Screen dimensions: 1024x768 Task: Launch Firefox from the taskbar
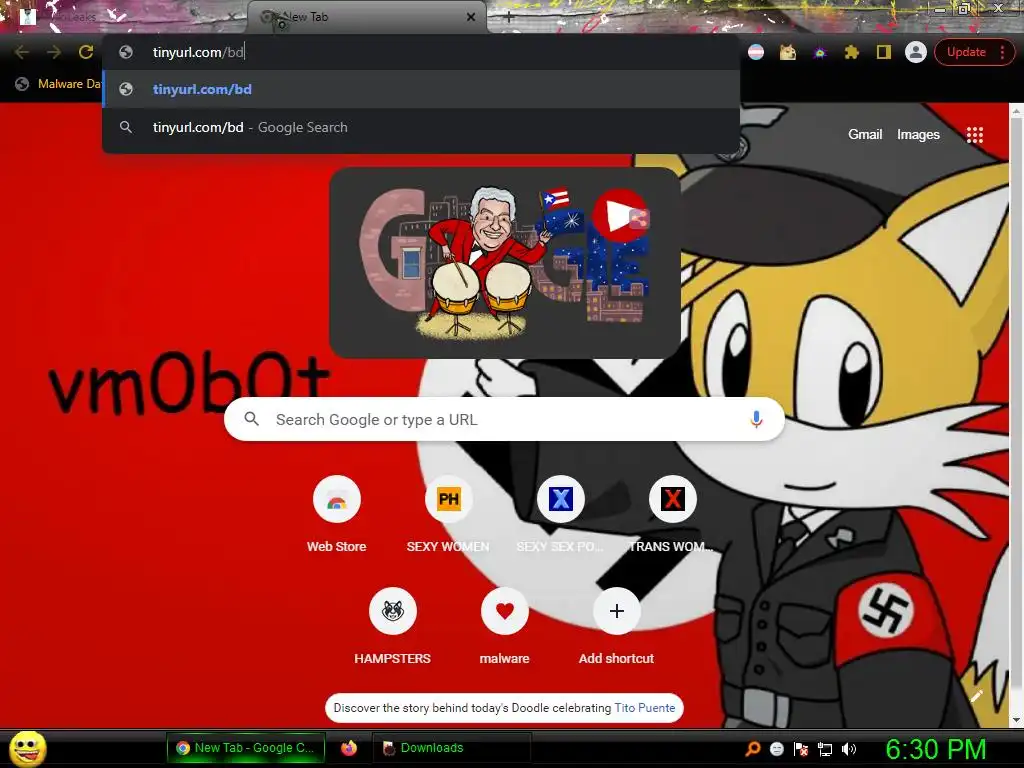(x=349, y=748)
